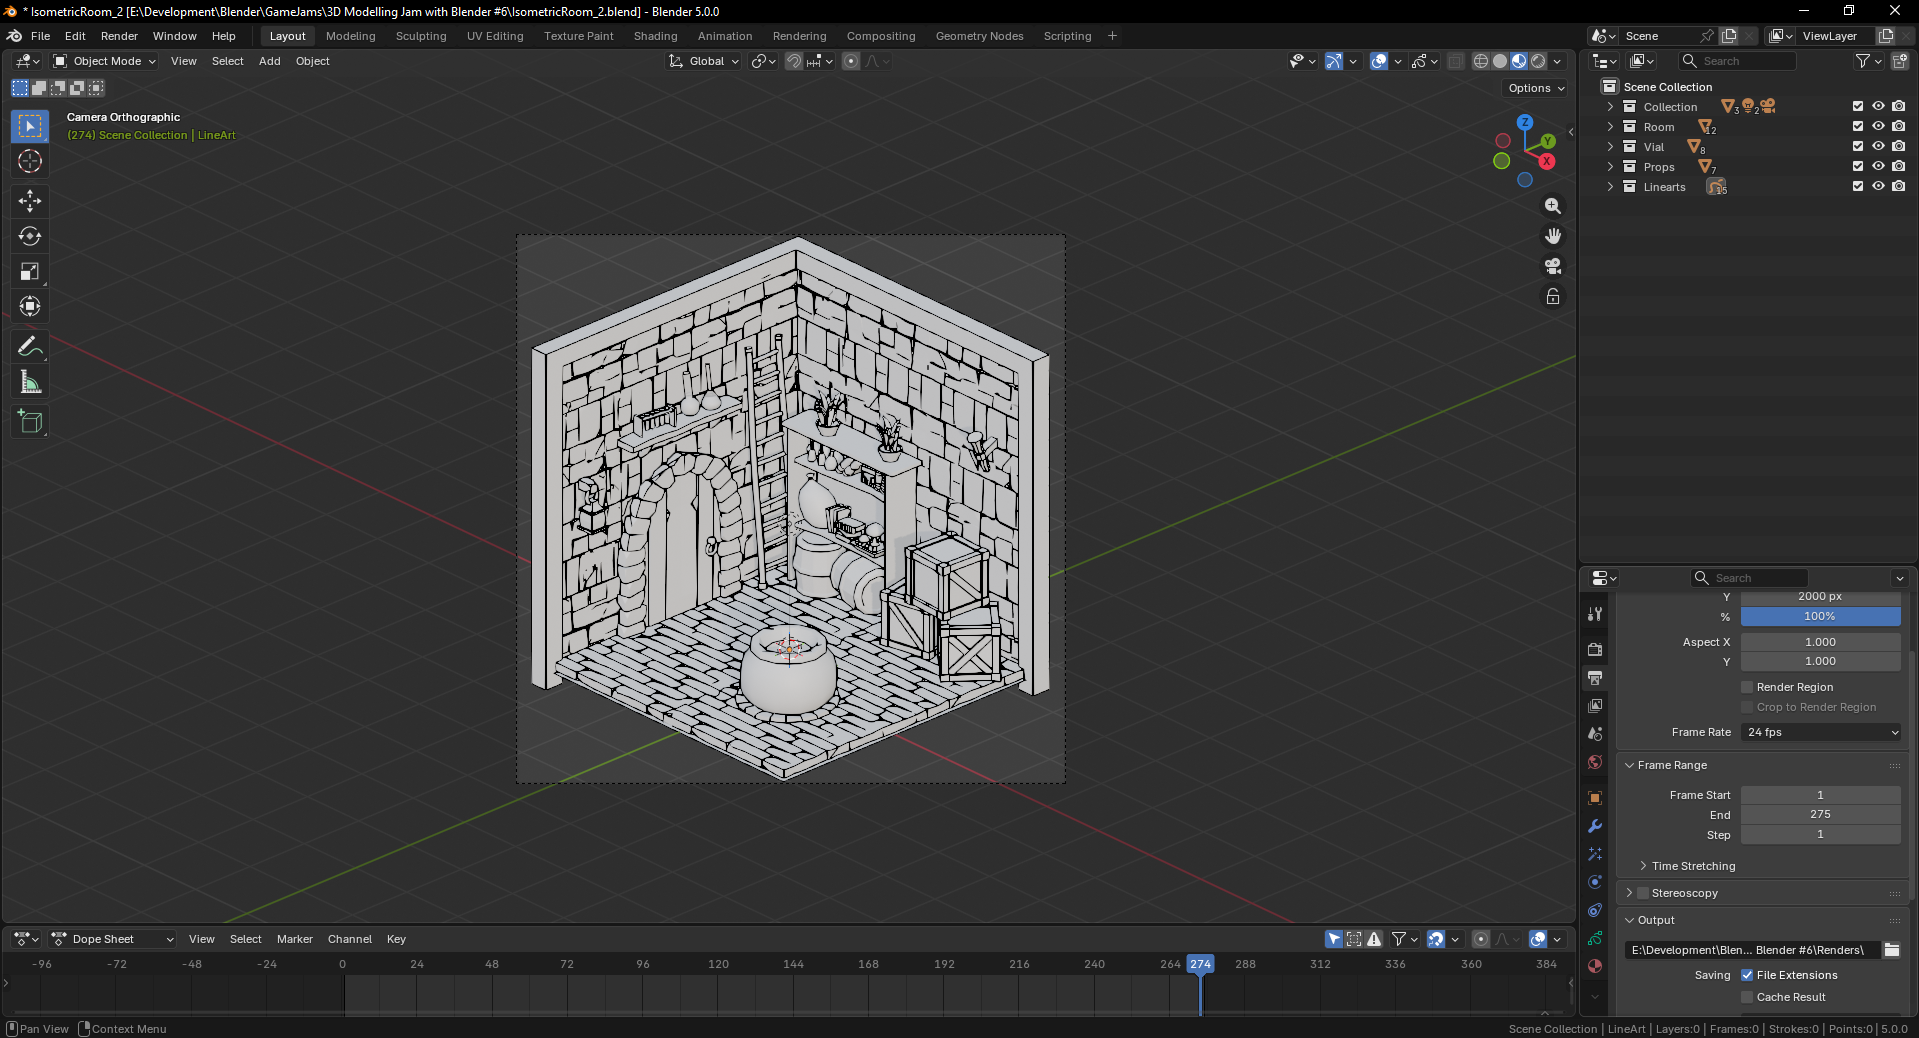
Task: Click the resolution percentage slider
Action: pyautogui.click(x=1820, y=616)
